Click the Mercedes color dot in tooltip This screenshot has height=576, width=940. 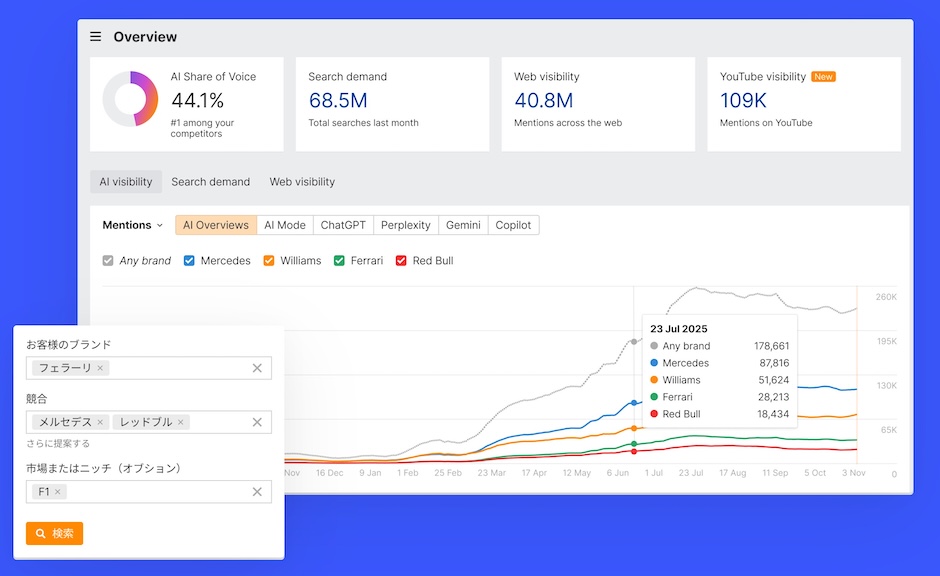(654, 363)
